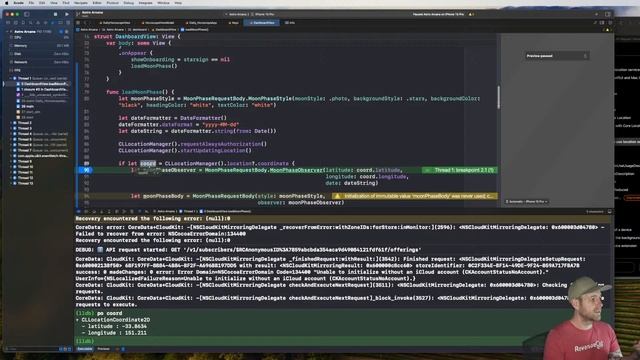This screenshot has width=640, height=360.
Task: Select stack frame 1 closure in DashboardView
Action: (42, 89)
